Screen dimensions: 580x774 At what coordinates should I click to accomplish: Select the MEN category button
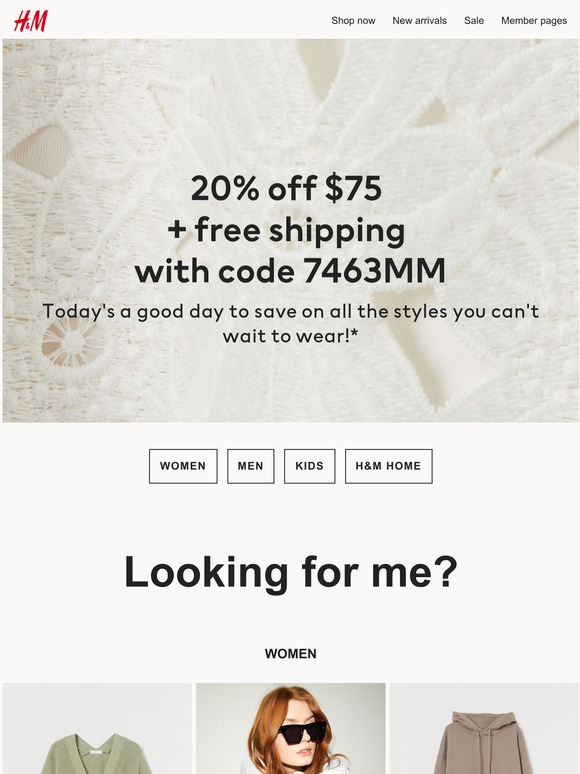click(251, 466)
